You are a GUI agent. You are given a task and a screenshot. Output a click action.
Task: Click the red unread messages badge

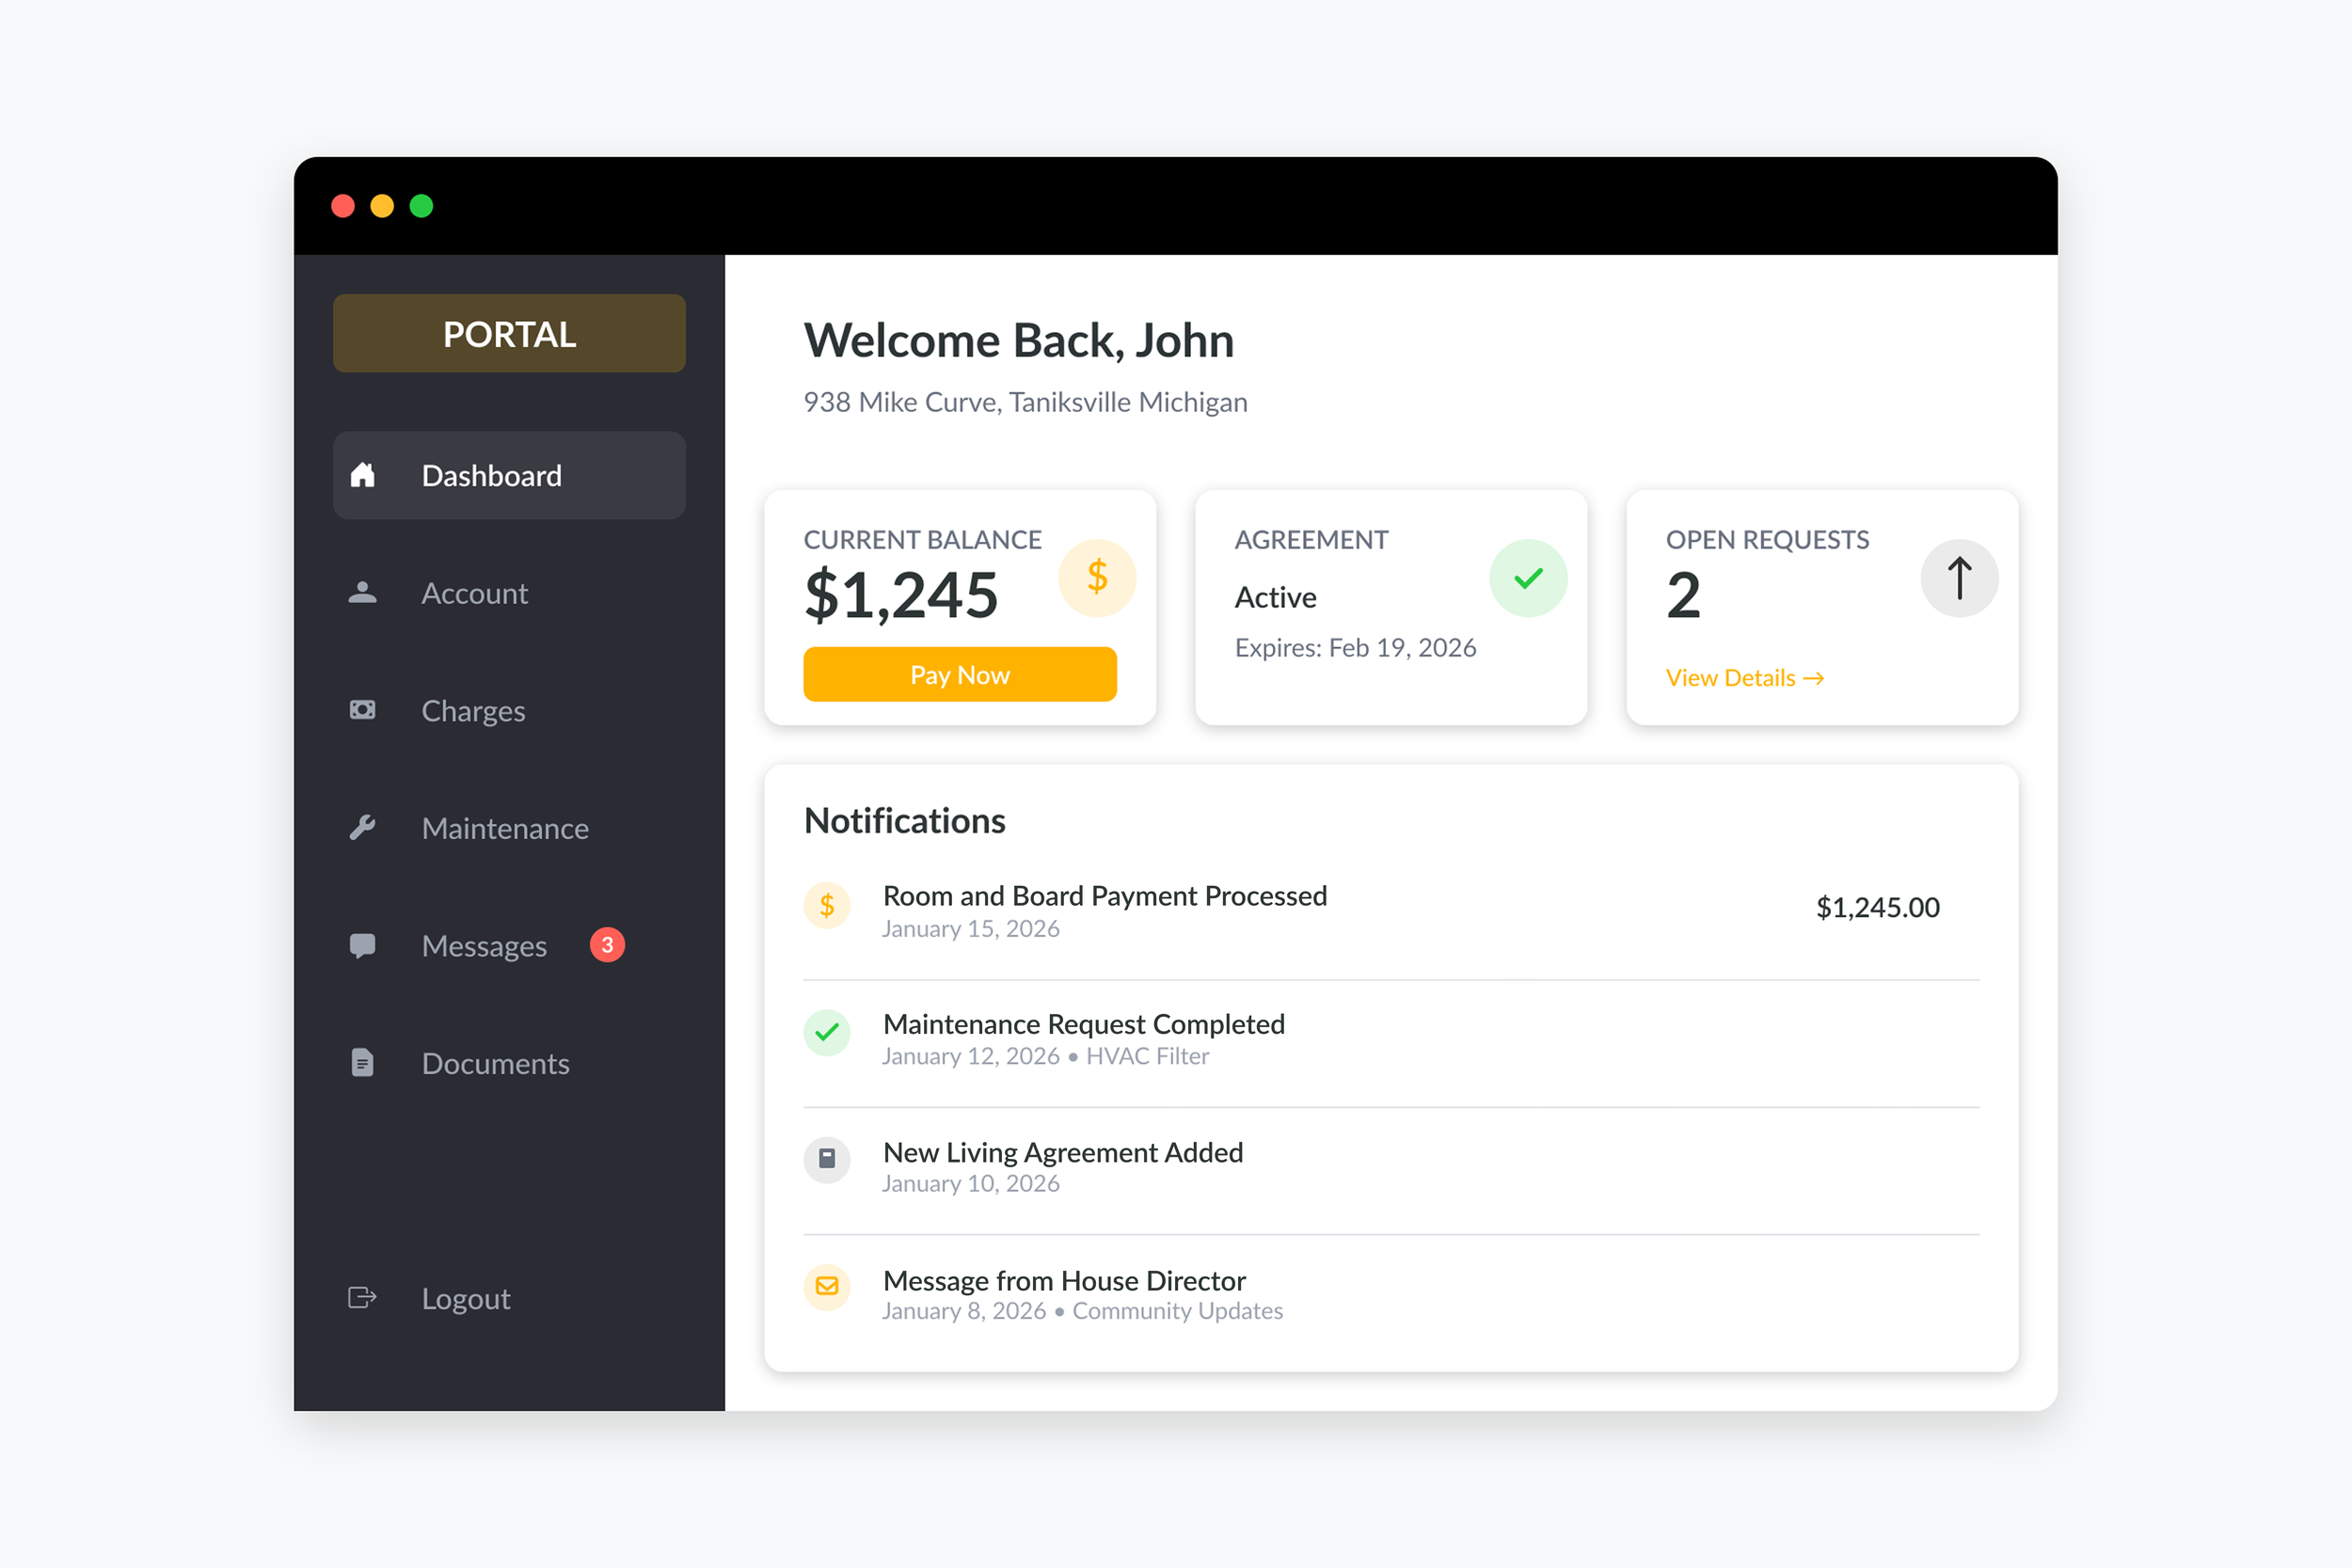tap(607, 945)
